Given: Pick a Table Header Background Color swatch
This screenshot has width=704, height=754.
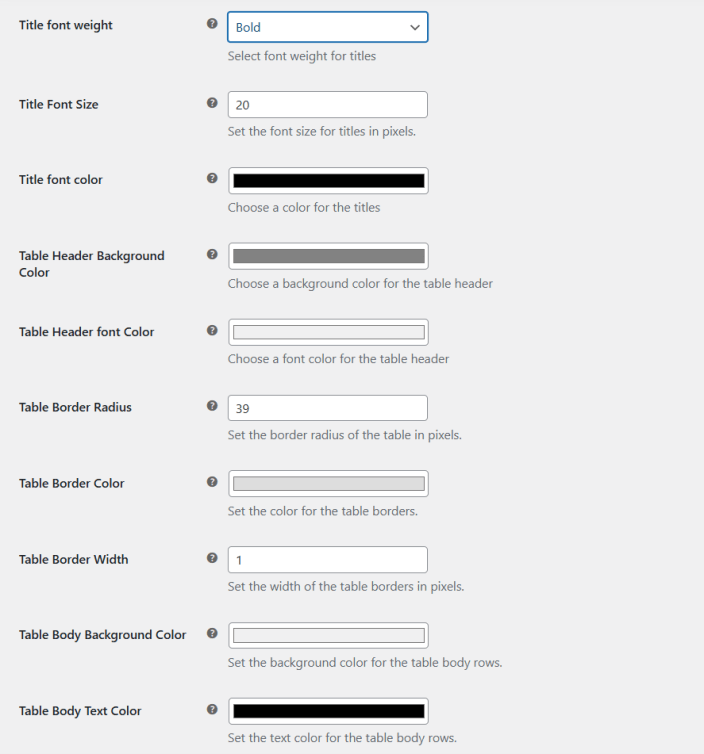Looking at the screenshot, I should [x=328, y=256].
